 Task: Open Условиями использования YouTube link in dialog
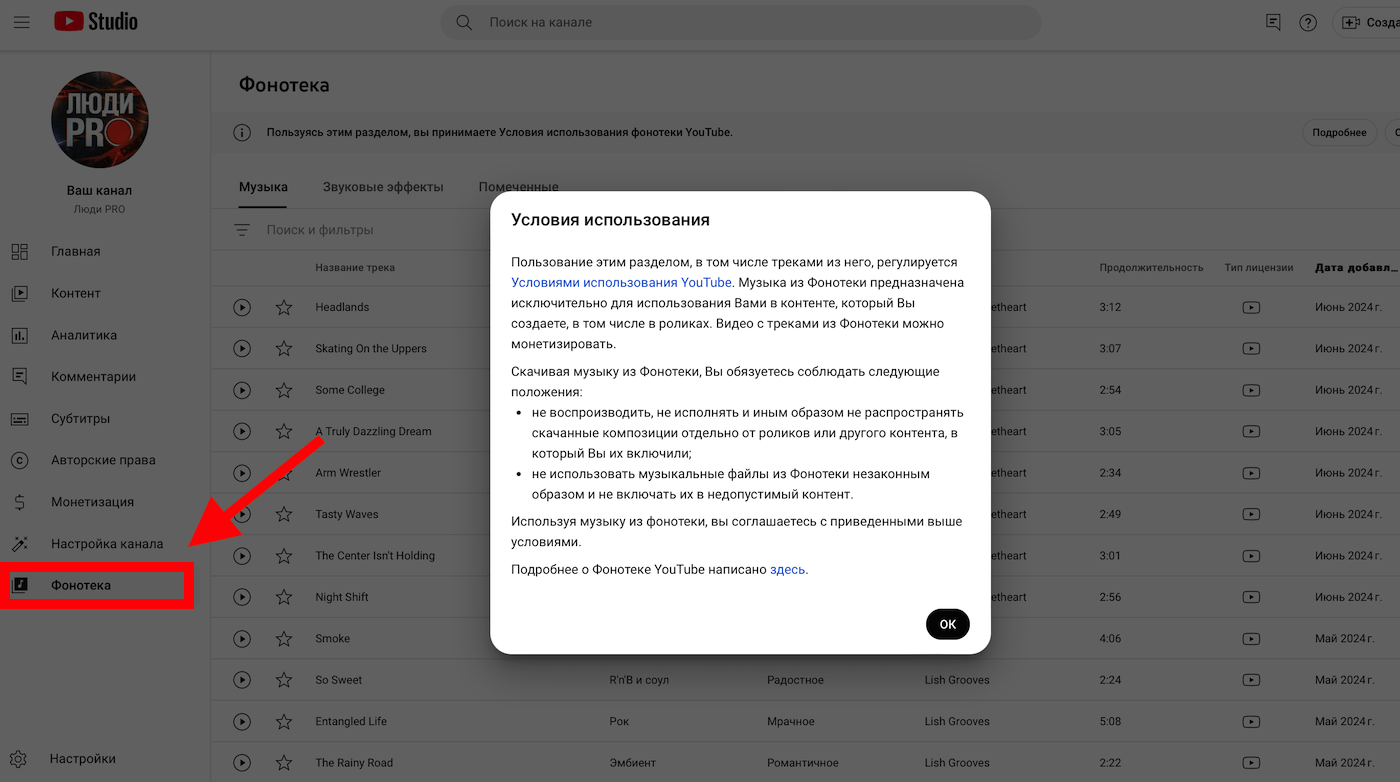pos(621,283)
